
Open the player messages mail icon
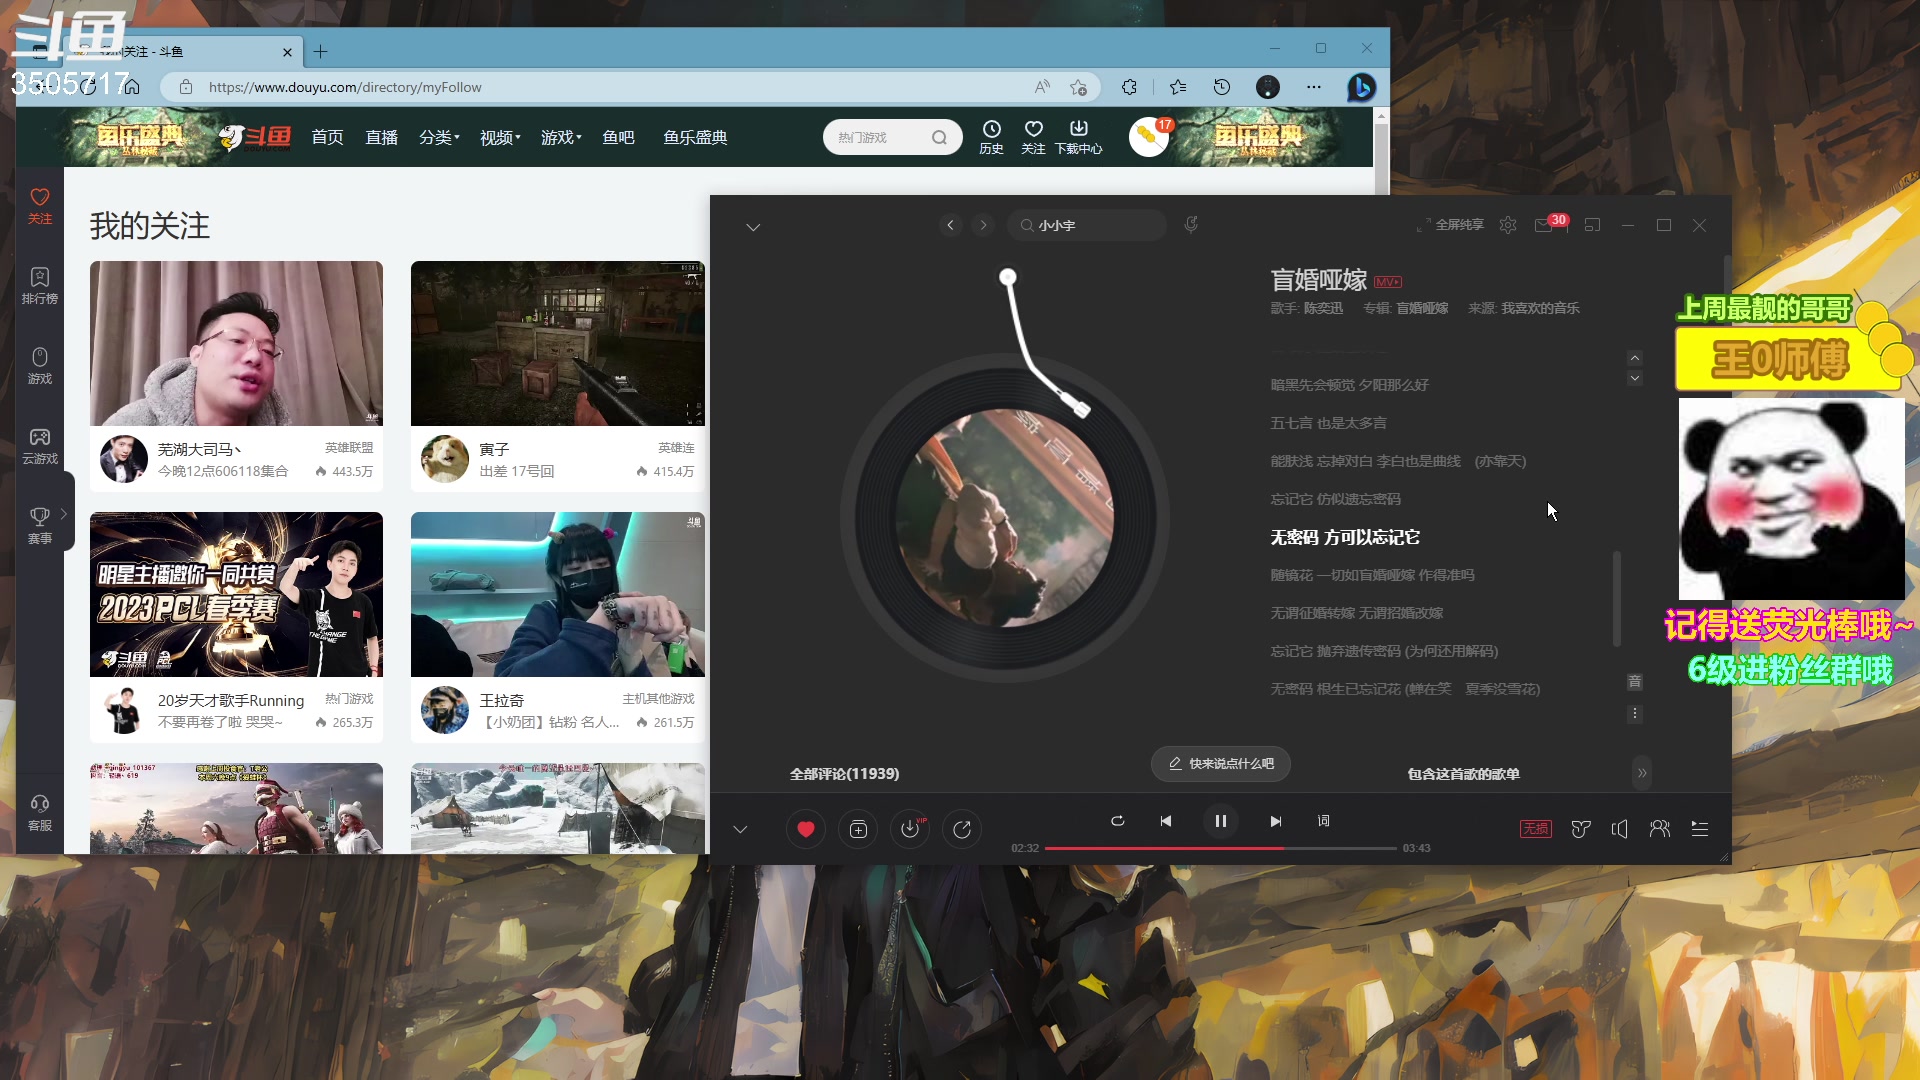point(1543,226)
